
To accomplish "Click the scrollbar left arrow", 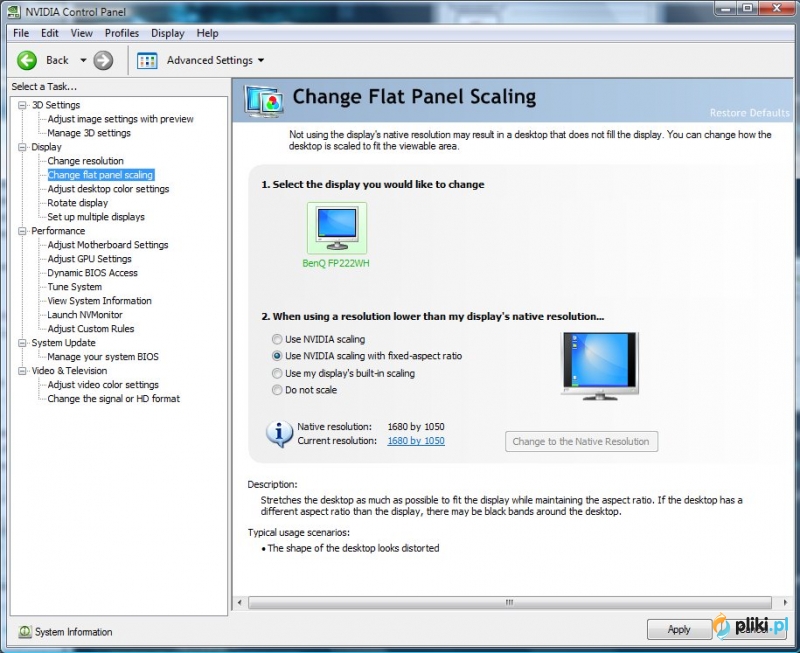I will pos(239,602).
